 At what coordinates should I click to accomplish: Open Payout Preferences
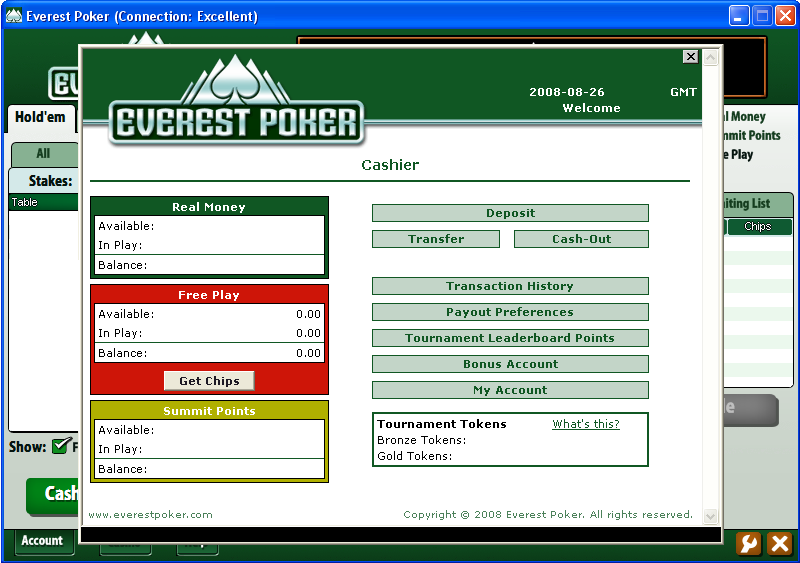[x=510, y=312]
